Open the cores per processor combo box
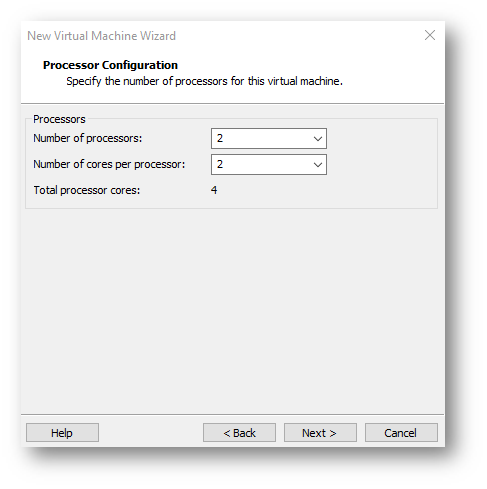This screenshot has height=489, width=487. [269, 164]
